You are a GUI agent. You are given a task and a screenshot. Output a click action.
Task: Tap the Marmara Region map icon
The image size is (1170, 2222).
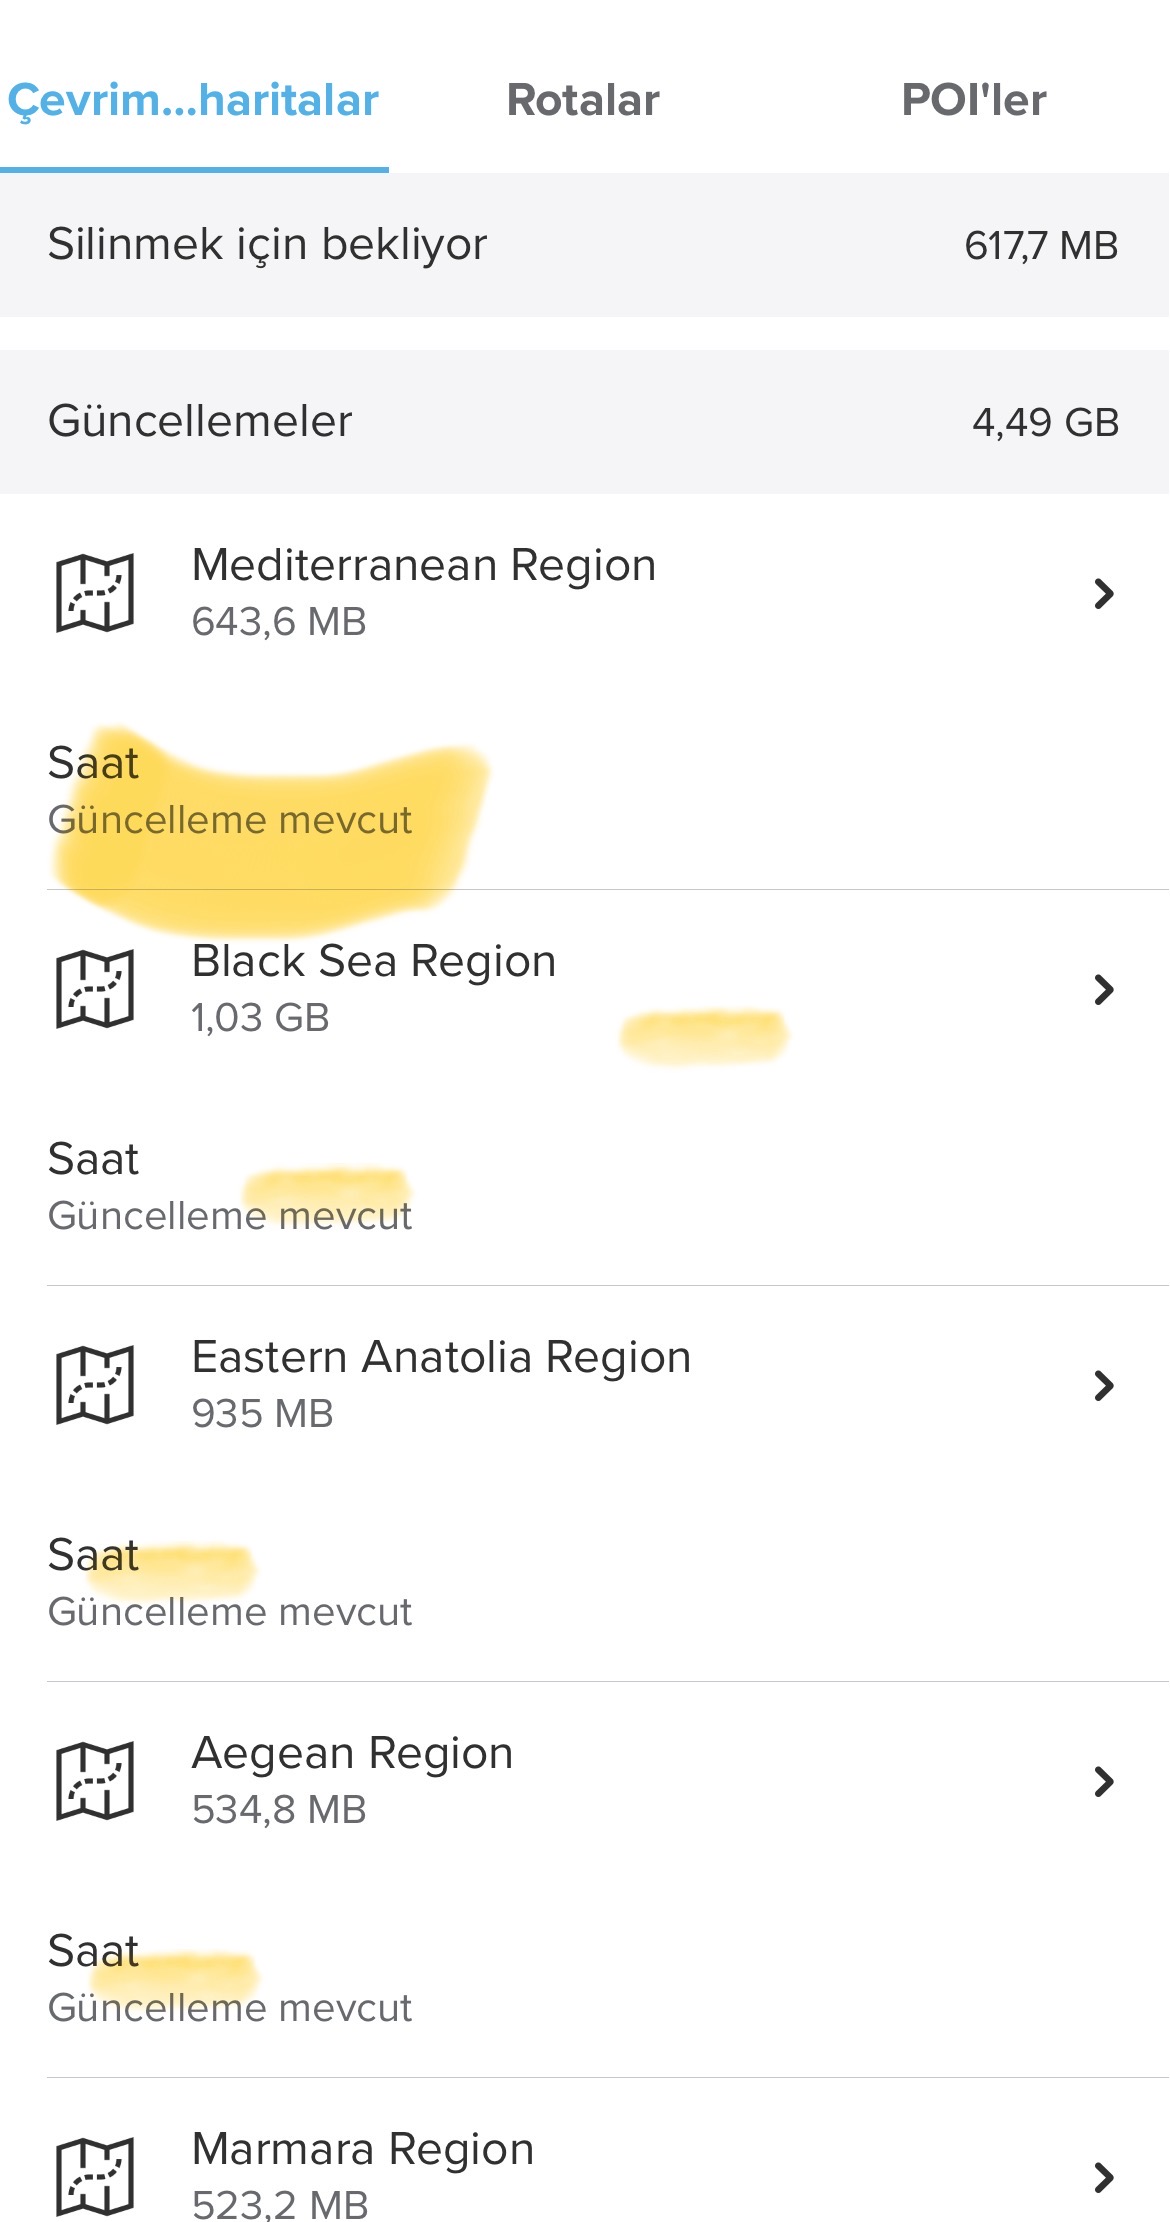click(x=95, y=2177)
